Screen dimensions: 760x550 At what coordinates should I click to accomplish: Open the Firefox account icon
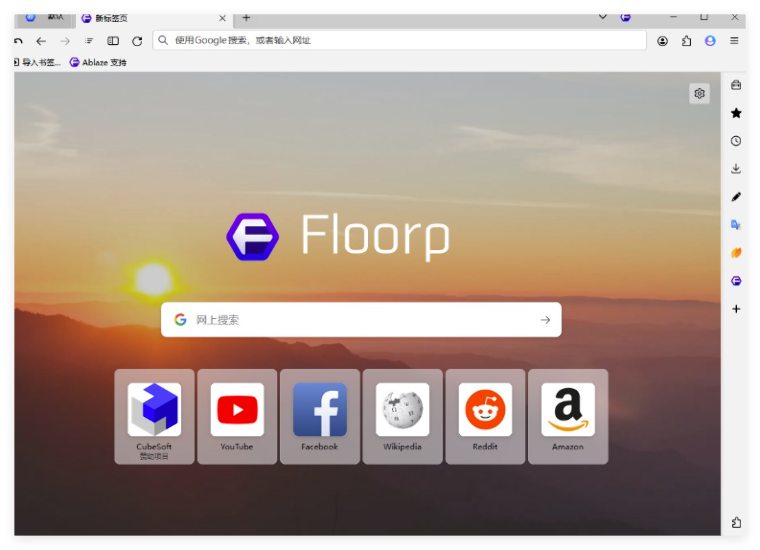pyautogui.click(x=662, y=41)
